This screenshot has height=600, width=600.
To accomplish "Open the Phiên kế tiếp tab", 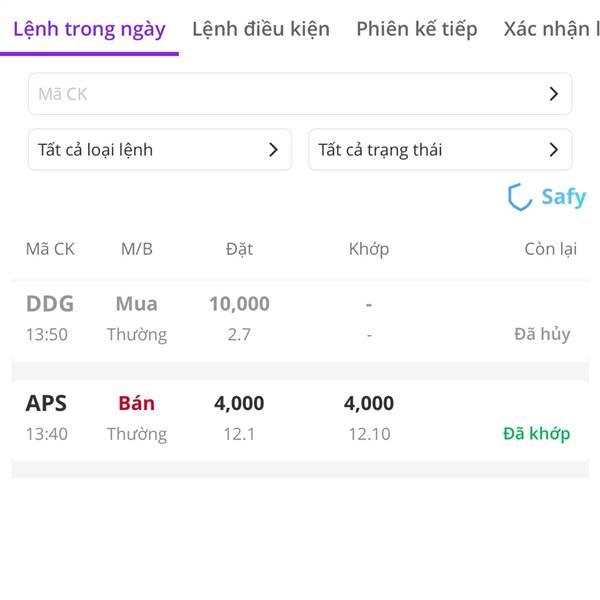I will [x=417, y=29].
